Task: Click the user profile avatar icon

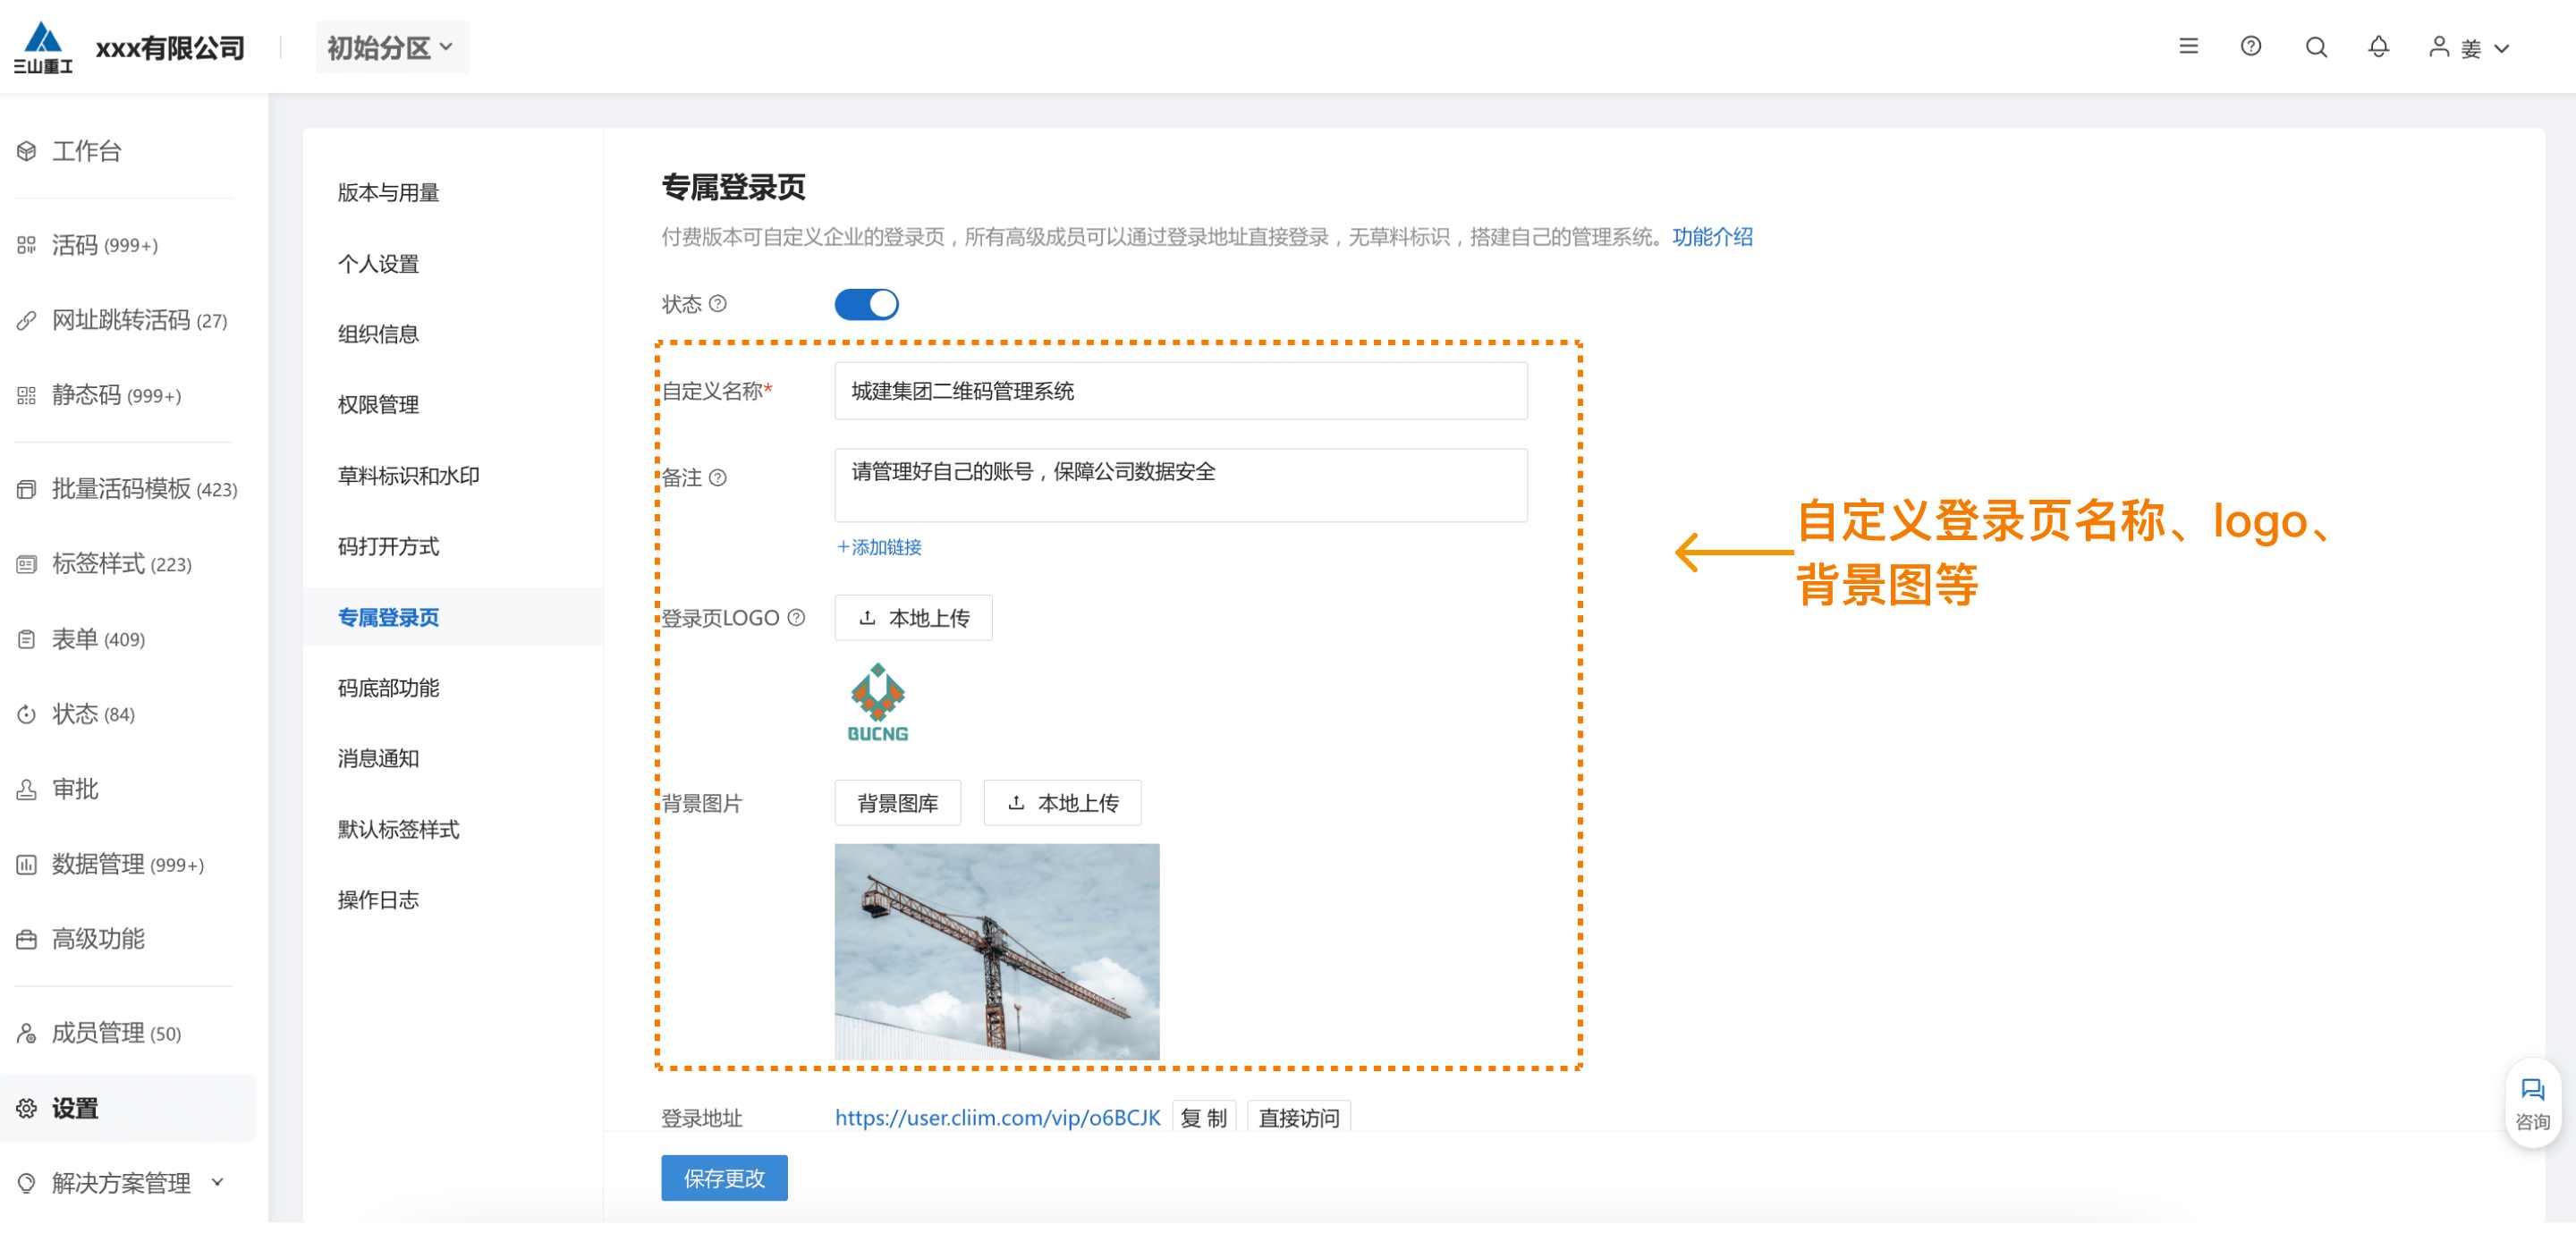Action: click(2440, 47)
